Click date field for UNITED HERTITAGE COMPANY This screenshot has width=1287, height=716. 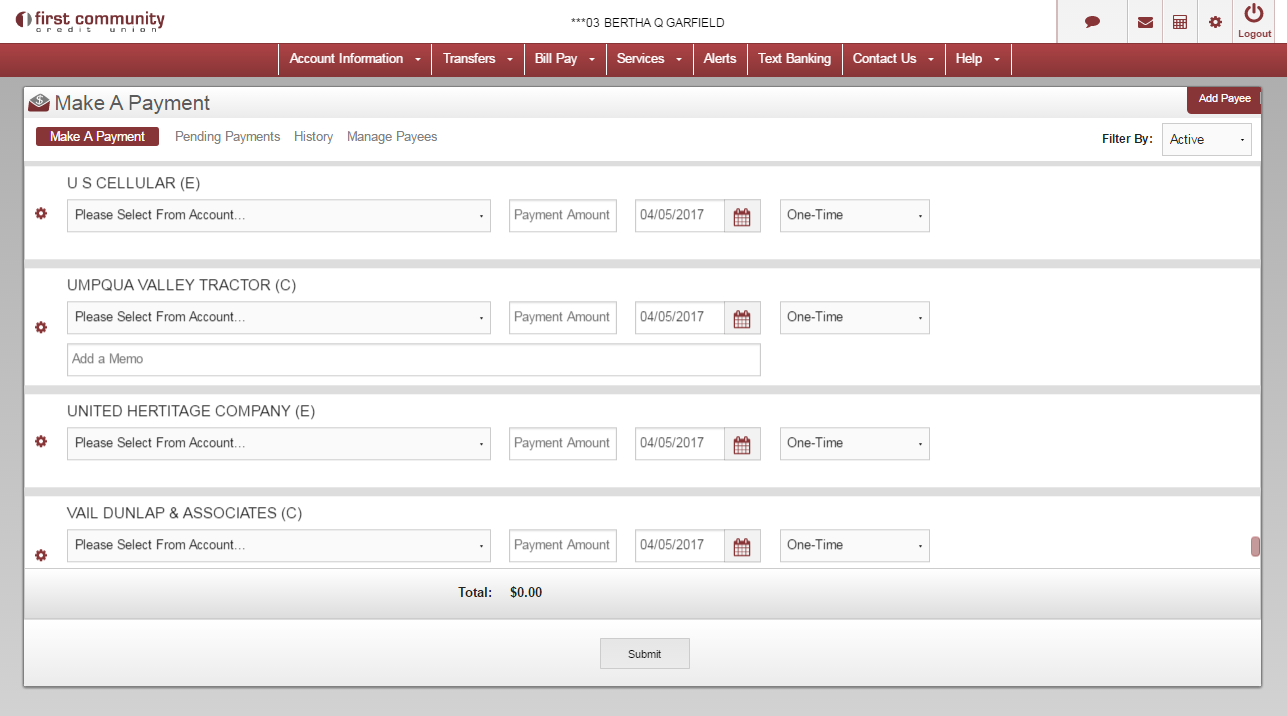tap(680, 444)
